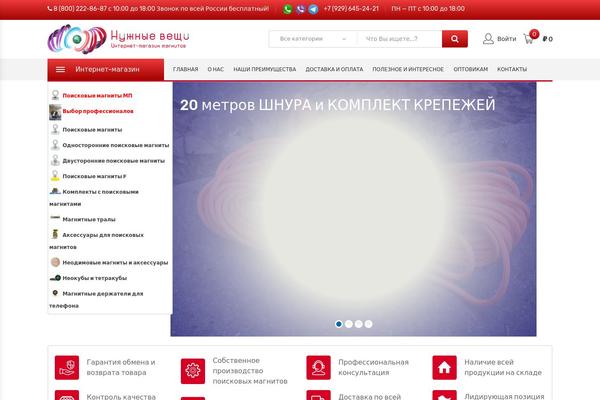Open Telegram contact icon in top bar
This screenshot has width=600, height=400.
313,9
